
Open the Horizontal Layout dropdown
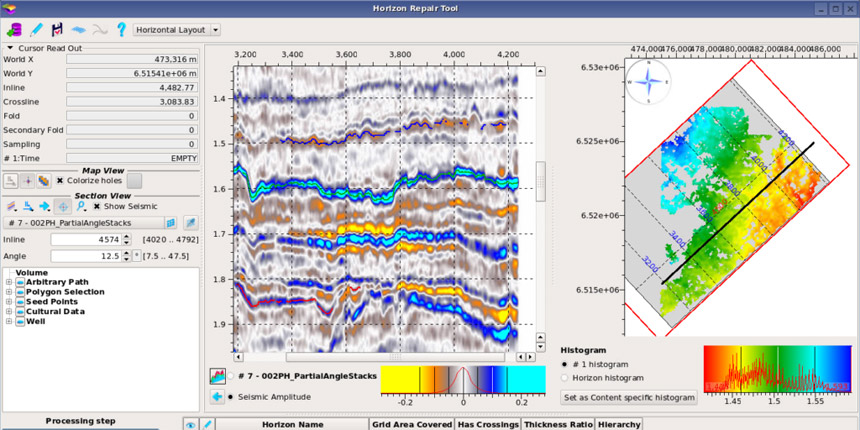(177, 30)
